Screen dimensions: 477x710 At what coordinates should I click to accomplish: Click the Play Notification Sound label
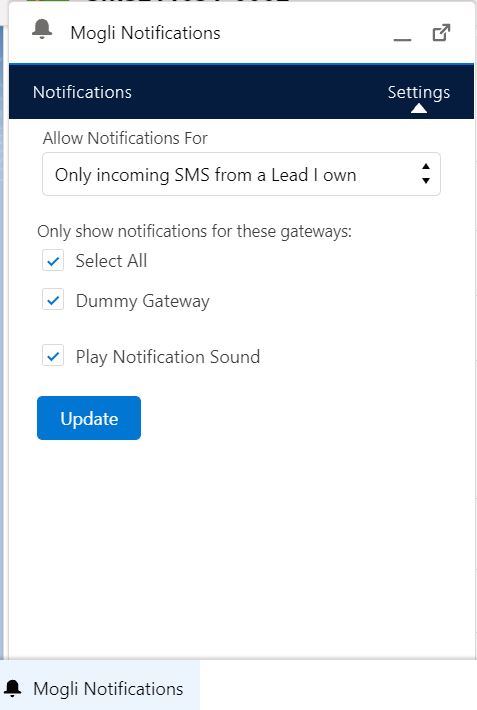[168, 357]
